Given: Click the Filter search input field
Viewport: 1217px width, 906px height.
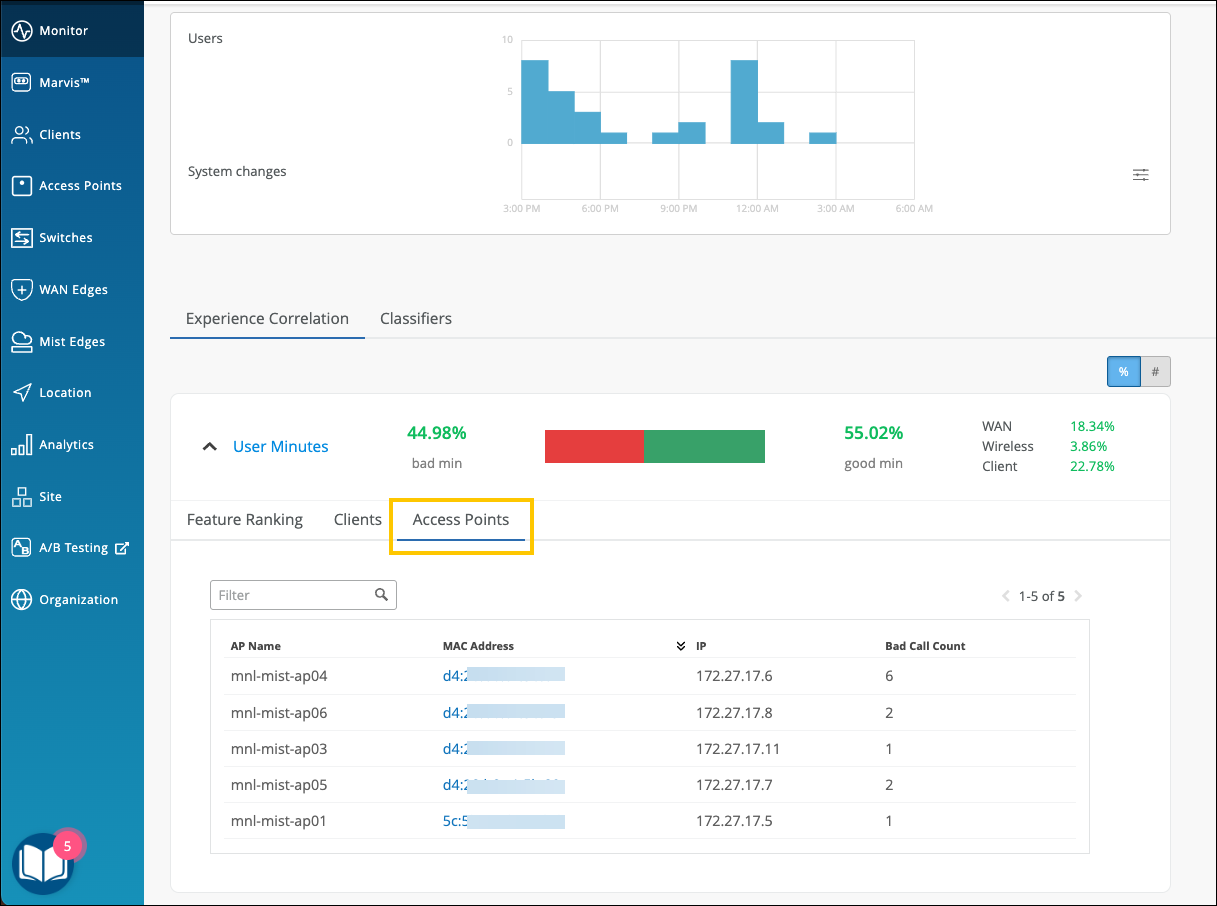Looking at the screenshot, I should pos(292,595).
